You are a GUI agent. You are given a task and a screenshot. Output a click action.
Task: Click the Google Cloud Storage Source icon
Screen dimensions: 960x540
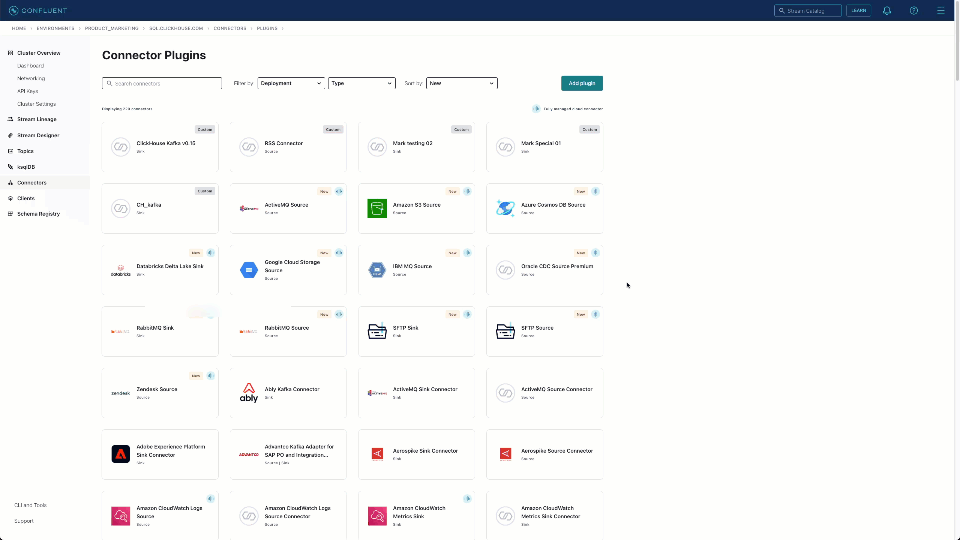249,270
